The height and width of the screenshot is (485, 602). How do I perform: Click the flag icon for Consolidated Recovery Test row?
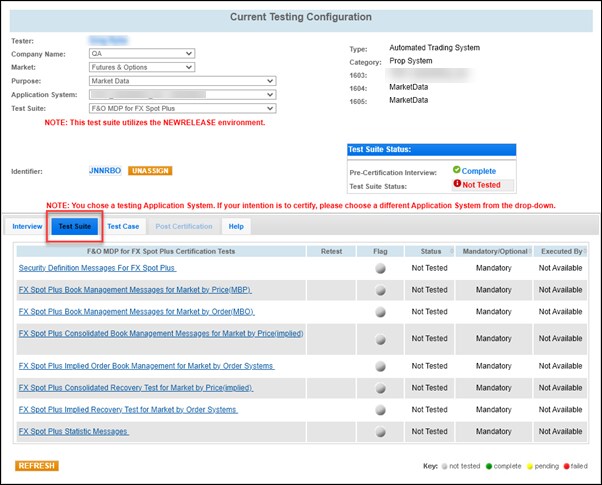379,388
